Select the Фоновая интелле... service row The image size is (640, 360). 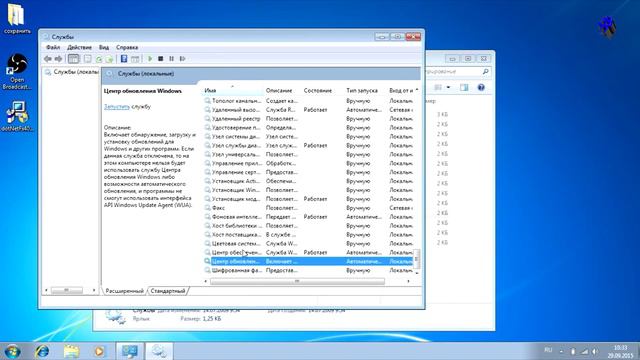308,217
